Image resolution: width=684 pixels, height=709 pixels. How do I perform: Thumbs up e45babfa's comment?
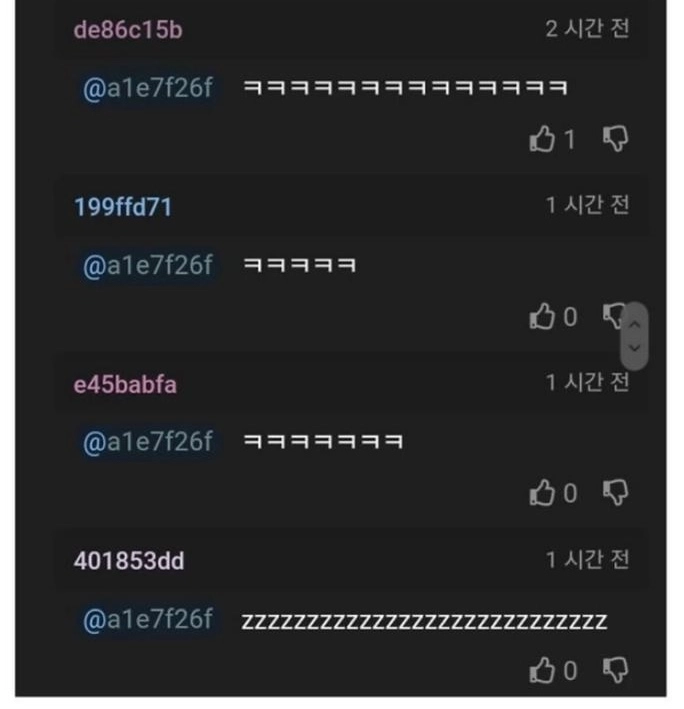[x=542, y=492]
